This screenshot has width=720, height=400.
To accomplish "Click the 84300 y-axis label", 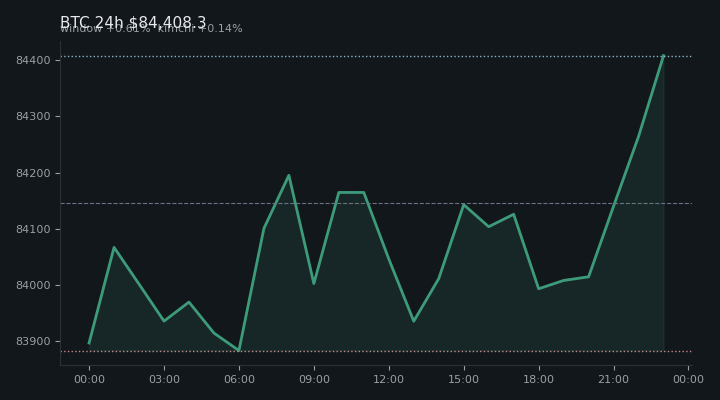I will [x=31, y=117].
